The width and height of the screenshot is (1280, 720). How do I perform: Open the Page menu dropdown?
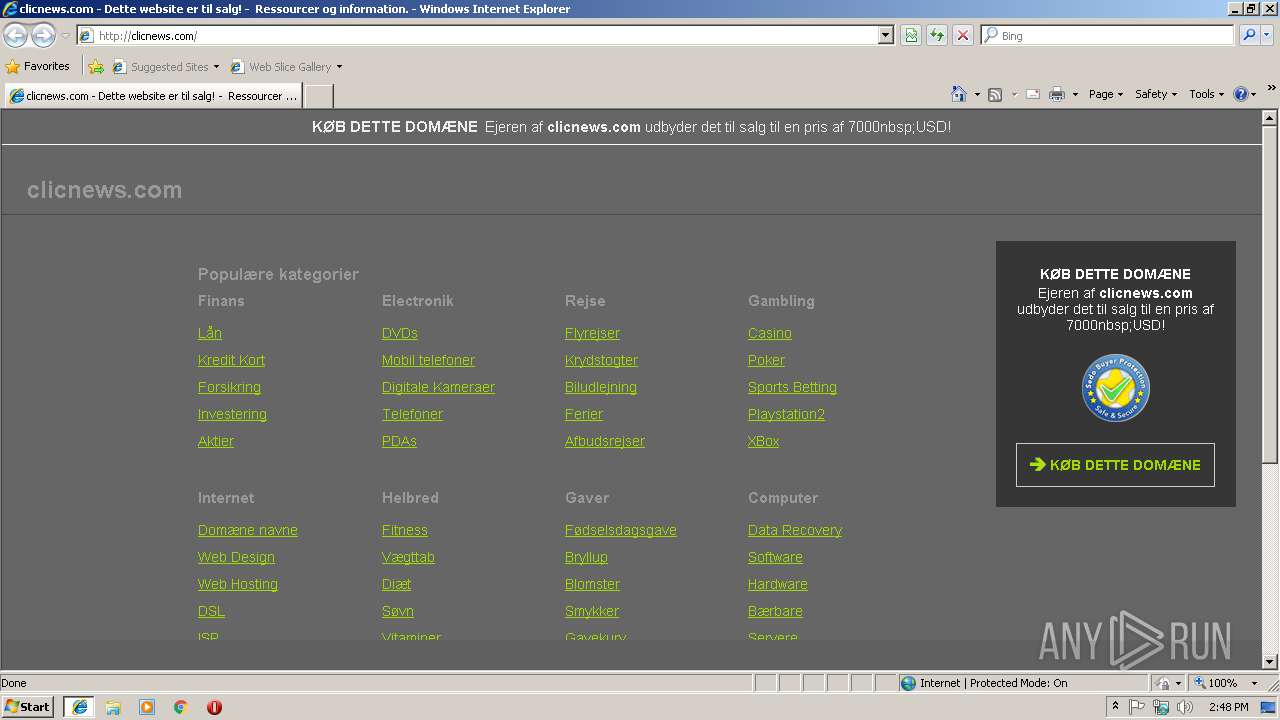click(x=1106, y=94)
